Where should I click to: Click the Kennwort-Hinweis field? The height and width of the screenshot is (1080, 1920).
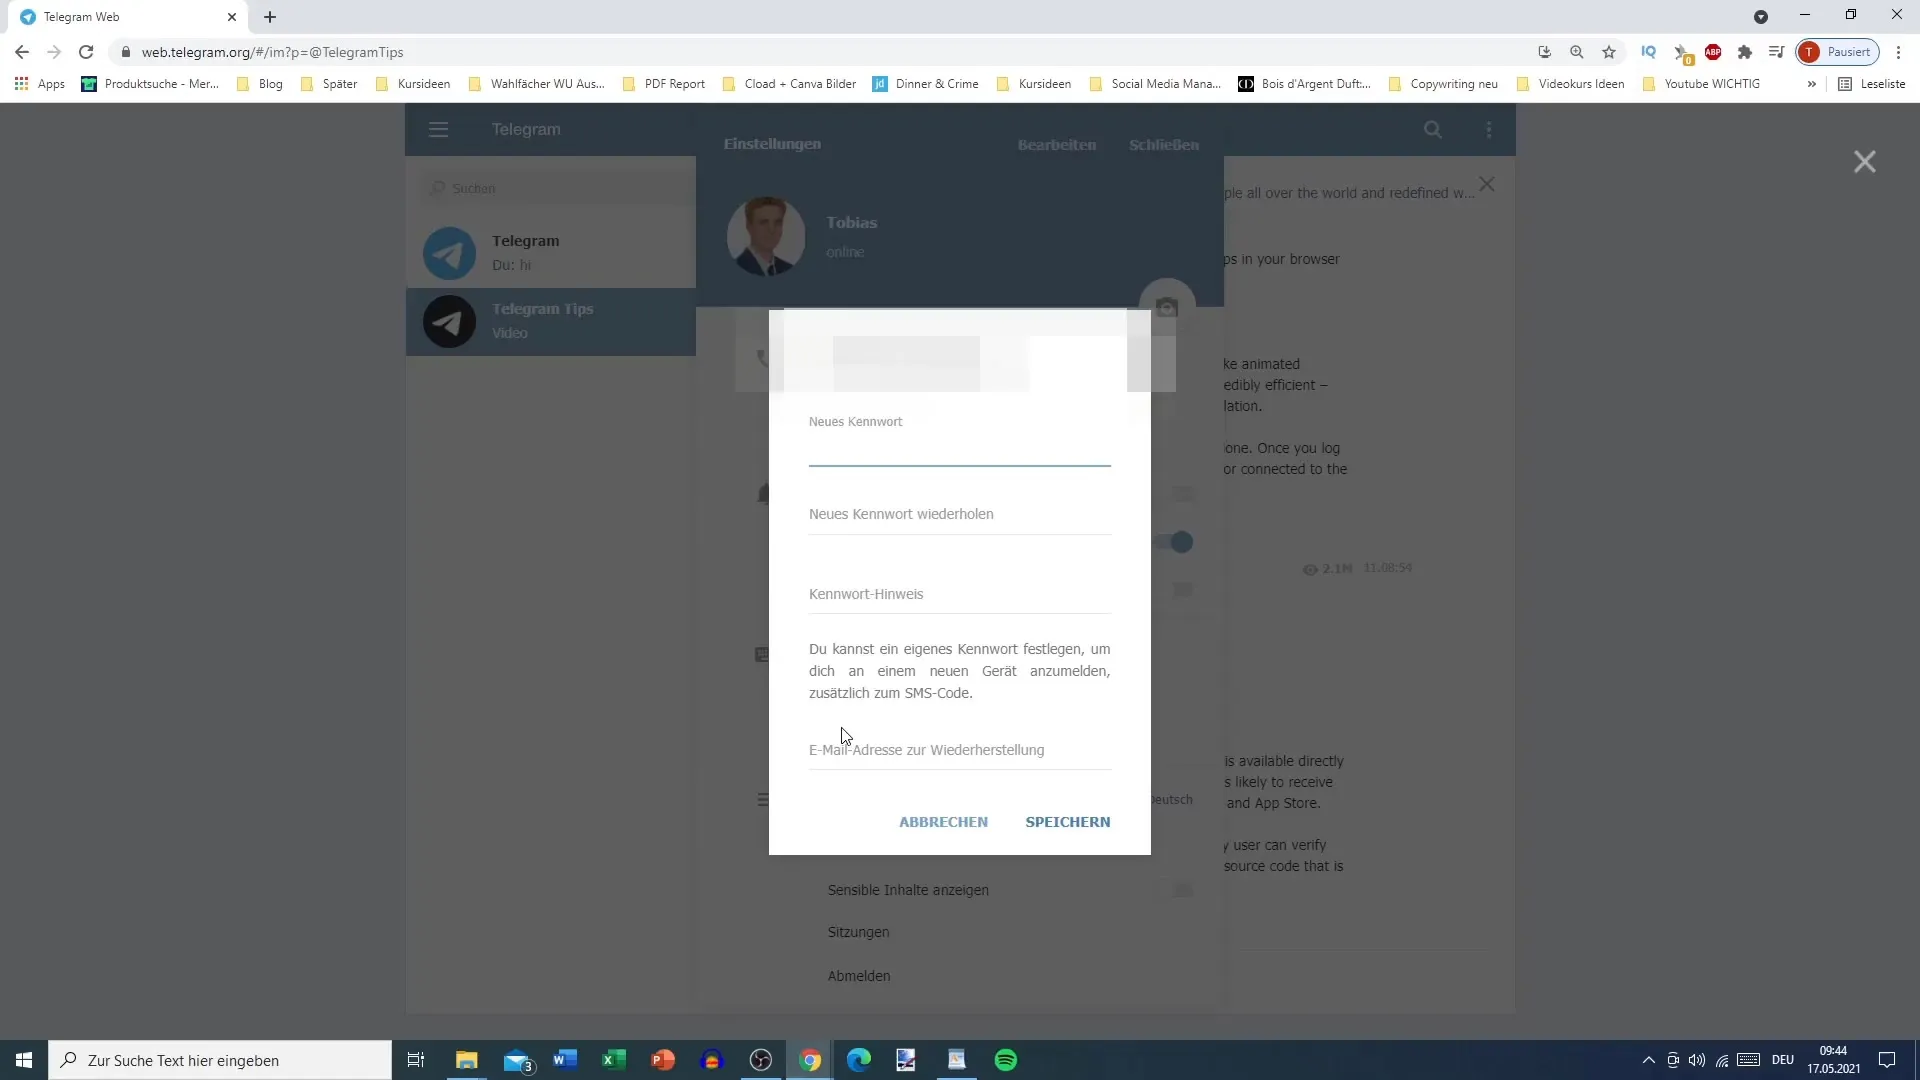959,594
